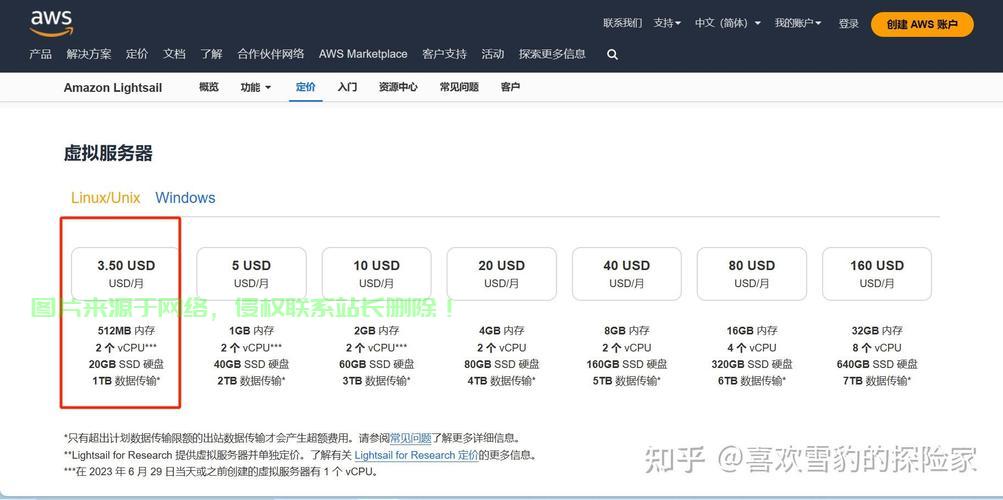Viewport: 1003px width, 500px height.
Task: Open the 客户支持 menu
Action: point(445,54)
